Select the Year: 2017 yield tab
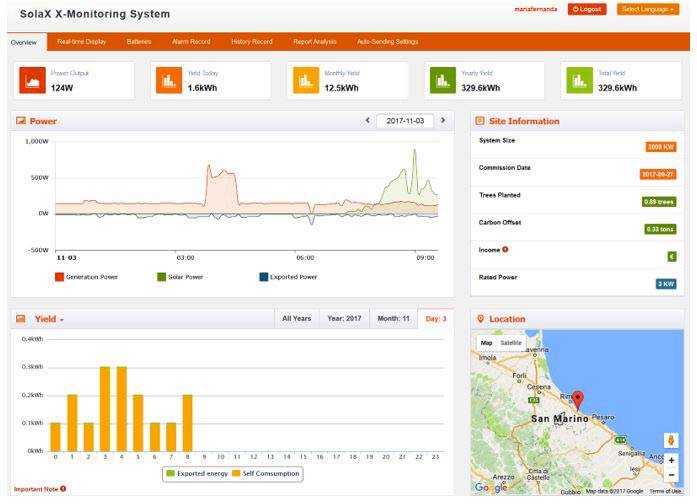Screen dimensions: 697x504 344,319
